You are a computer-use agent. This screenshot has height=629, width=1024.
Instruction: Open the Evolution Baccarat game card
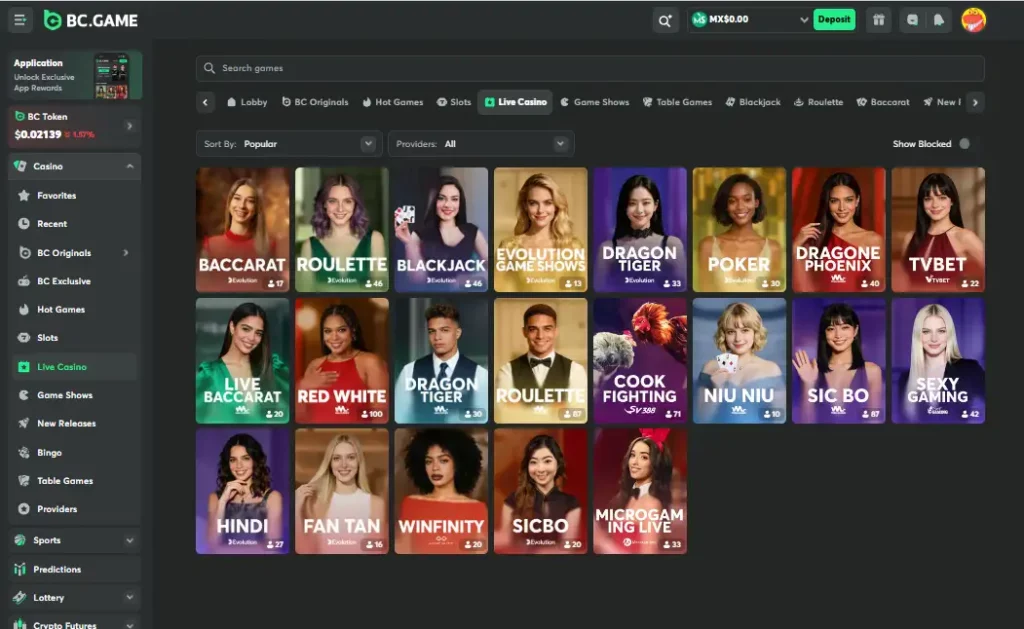(x=242, y=229)
